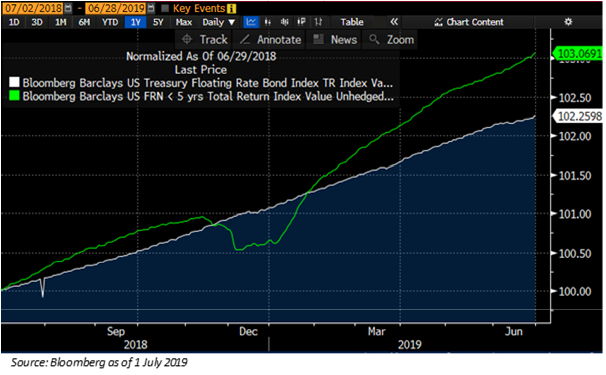Select the line chart type icon
Viewport: 606px width, 375px height.
point(251,22)
